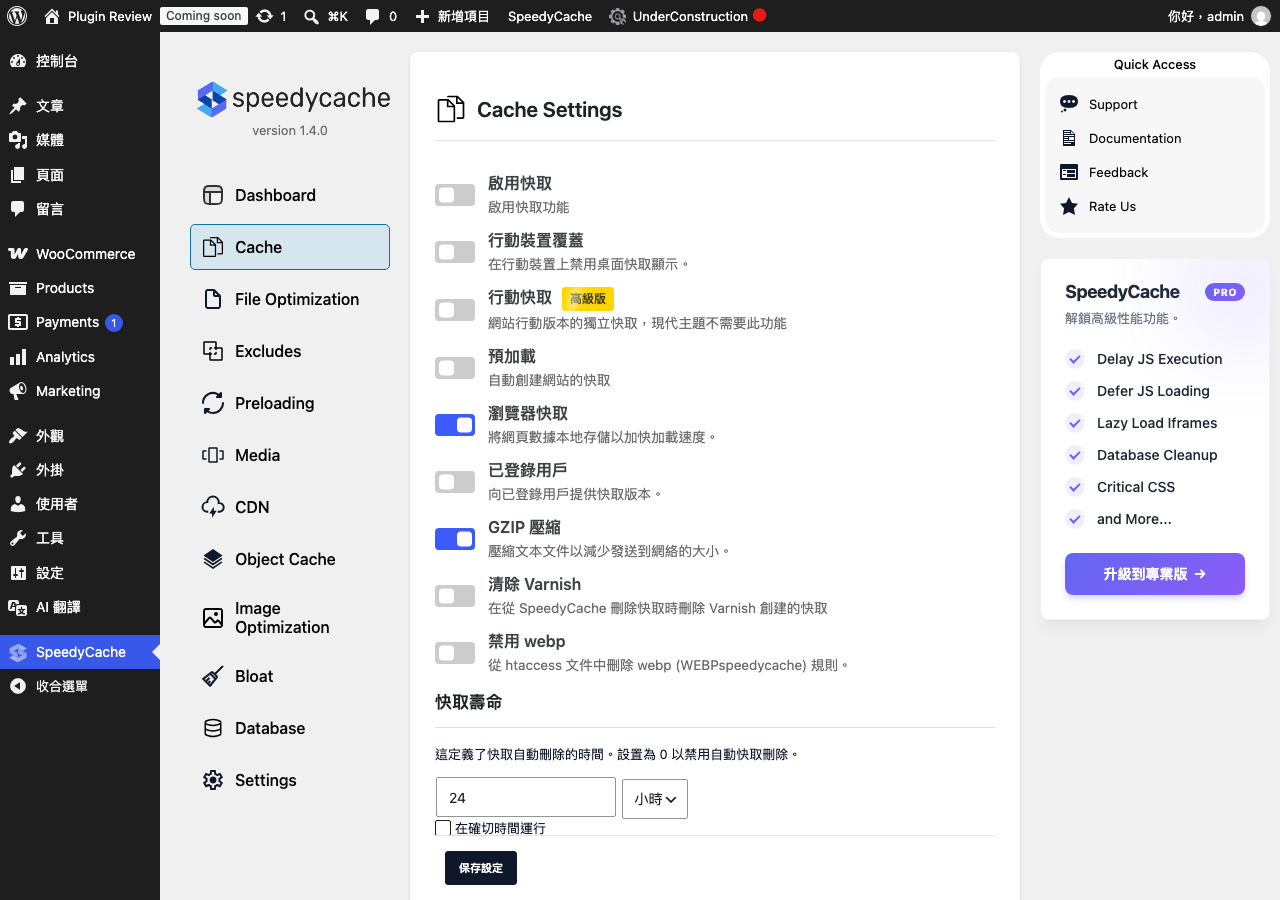The width and height of the screenshot is (1280, 900).
Task: Open the 文章 admin menu
Action: click(x=80, y=106)
